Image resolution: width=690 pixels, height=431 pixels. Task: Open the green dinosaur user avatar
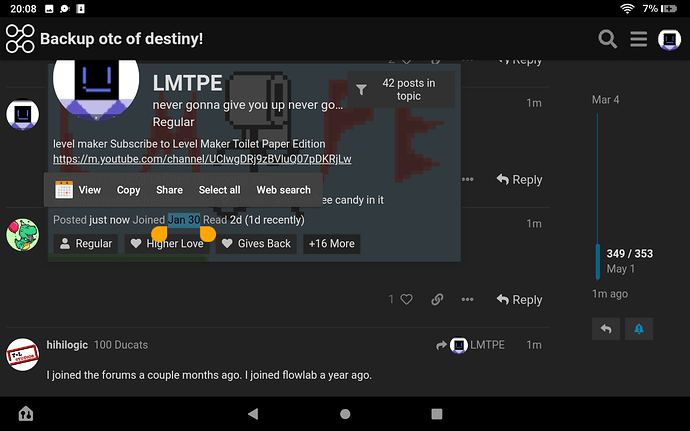22,235
